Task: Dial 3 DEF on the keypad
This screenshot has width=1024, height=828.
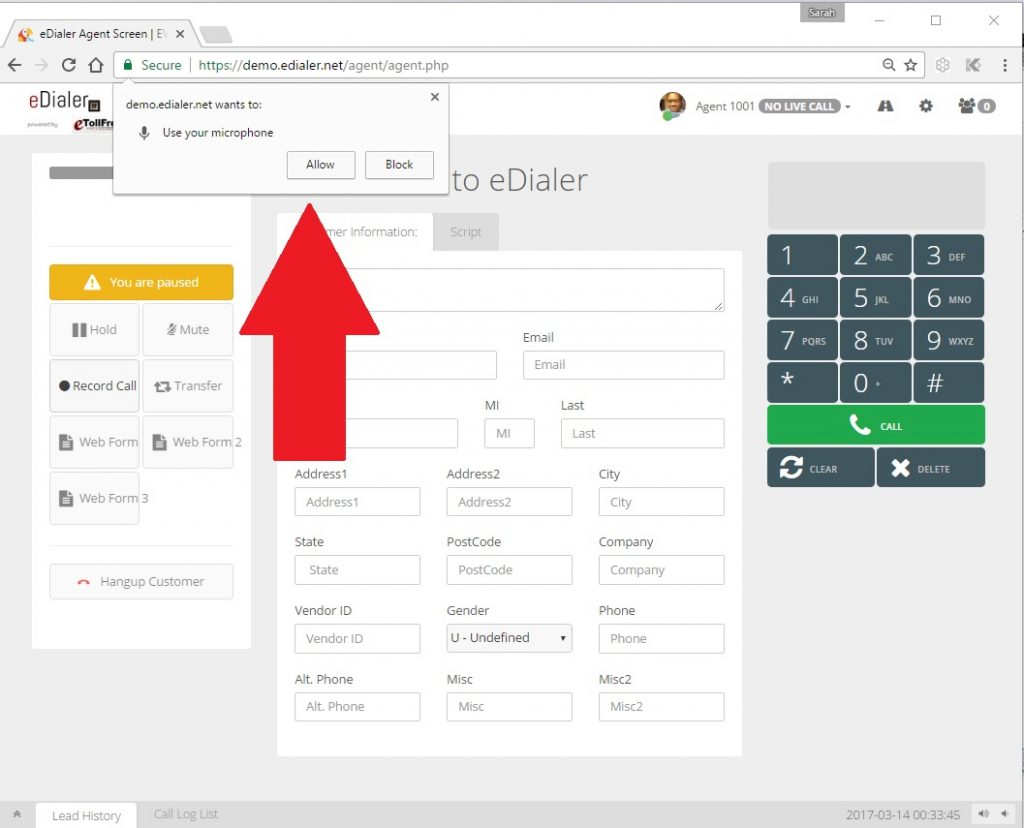Action: [x=949, y=255]
